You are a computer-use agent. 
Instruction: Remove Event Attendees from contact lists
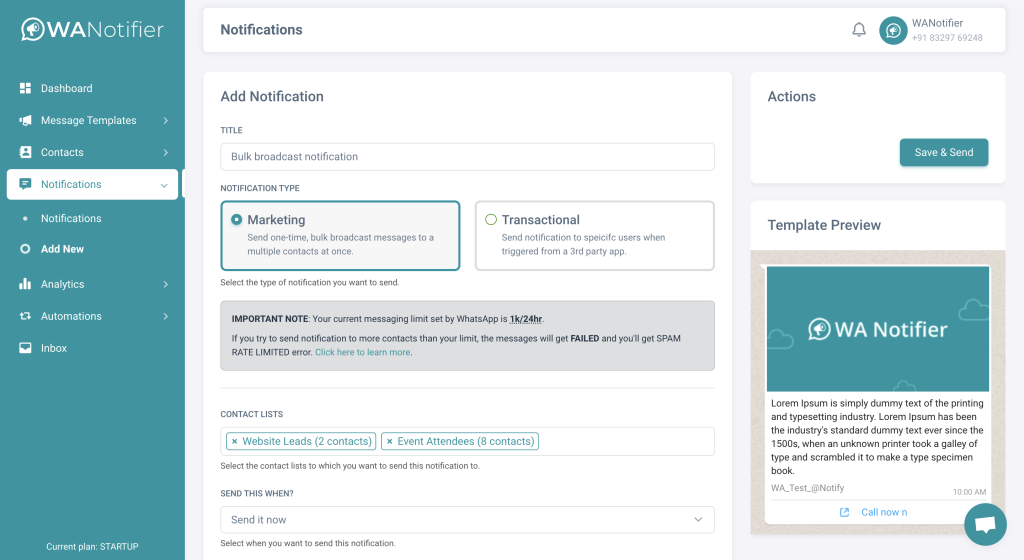[389, 441]
